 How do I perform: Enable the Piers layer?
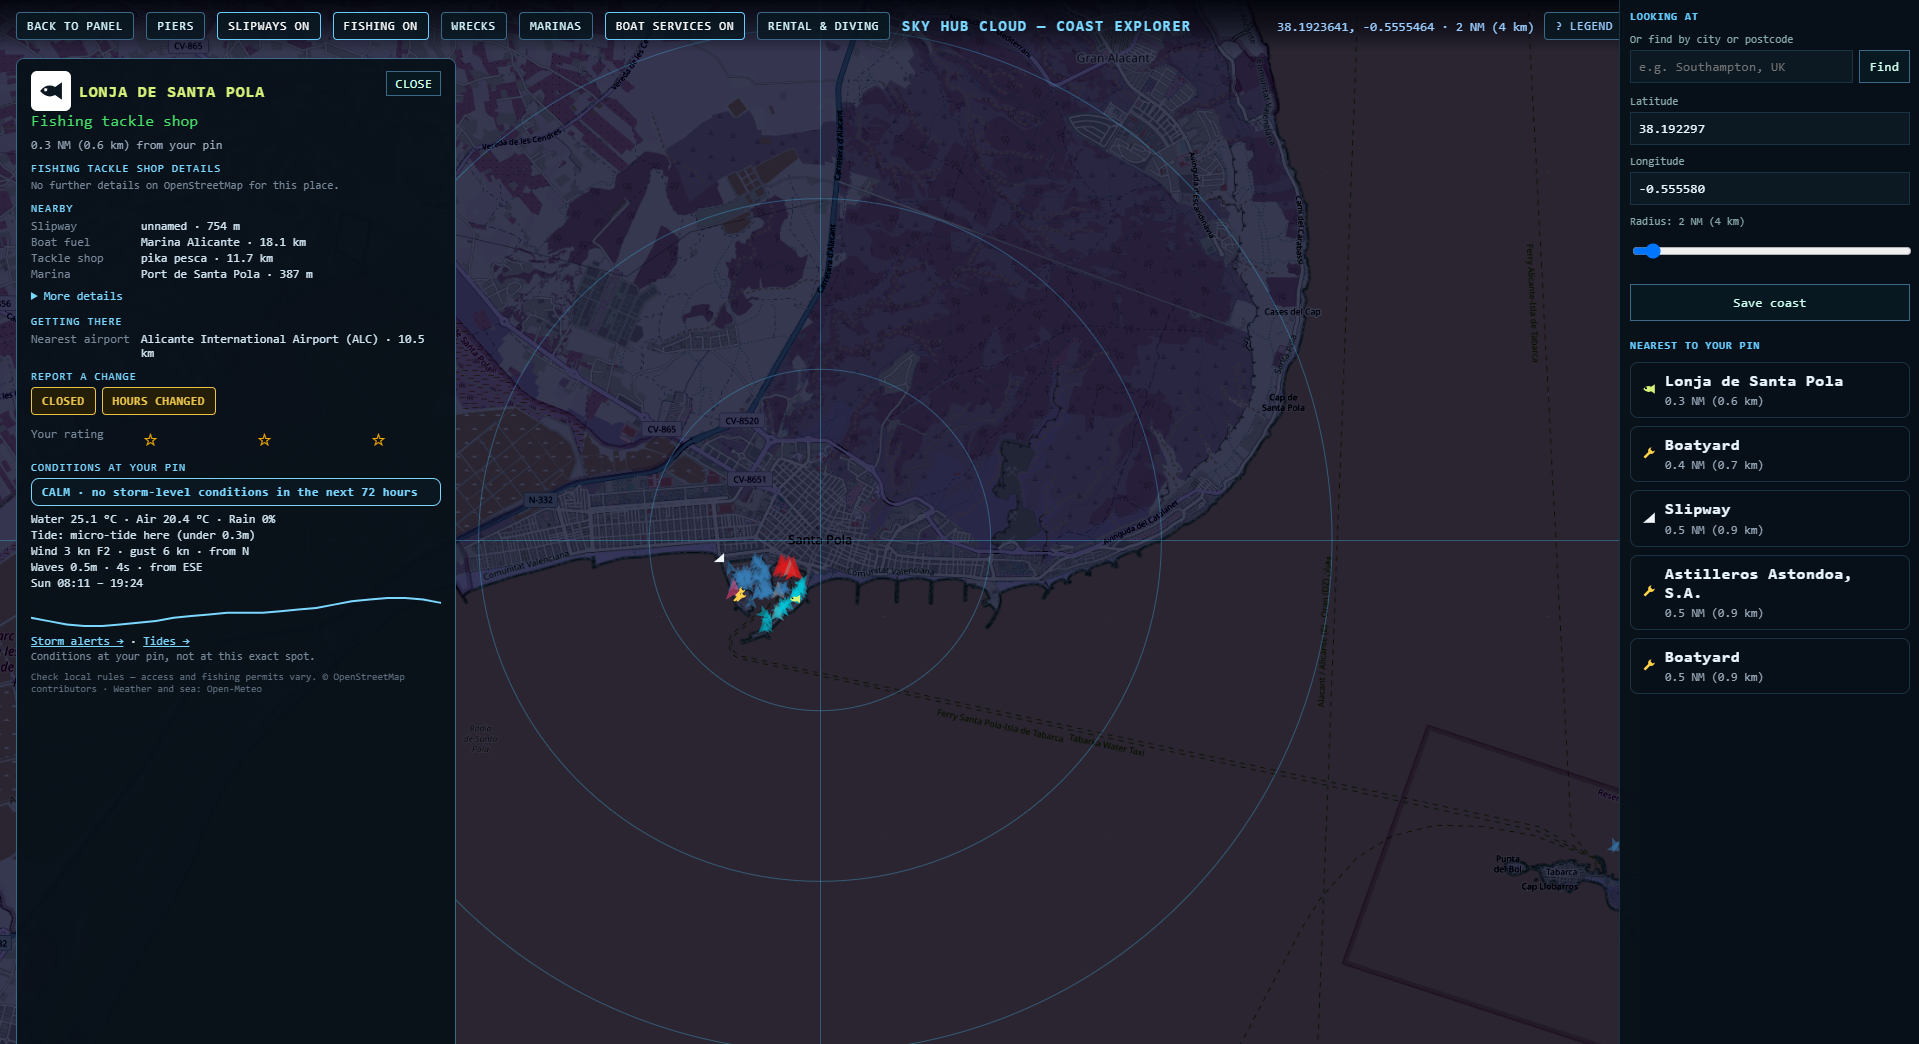pyautogui.click(x=175, y=26)
